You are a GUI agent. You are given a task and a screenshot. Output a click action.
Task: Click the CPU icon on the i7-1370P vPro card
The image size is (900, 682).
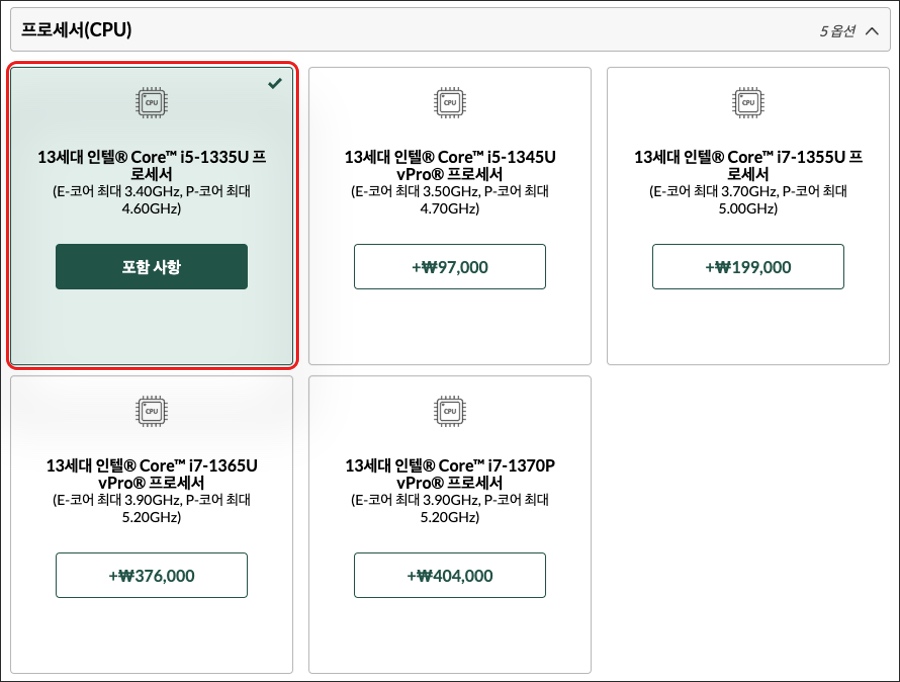point(450,411)
